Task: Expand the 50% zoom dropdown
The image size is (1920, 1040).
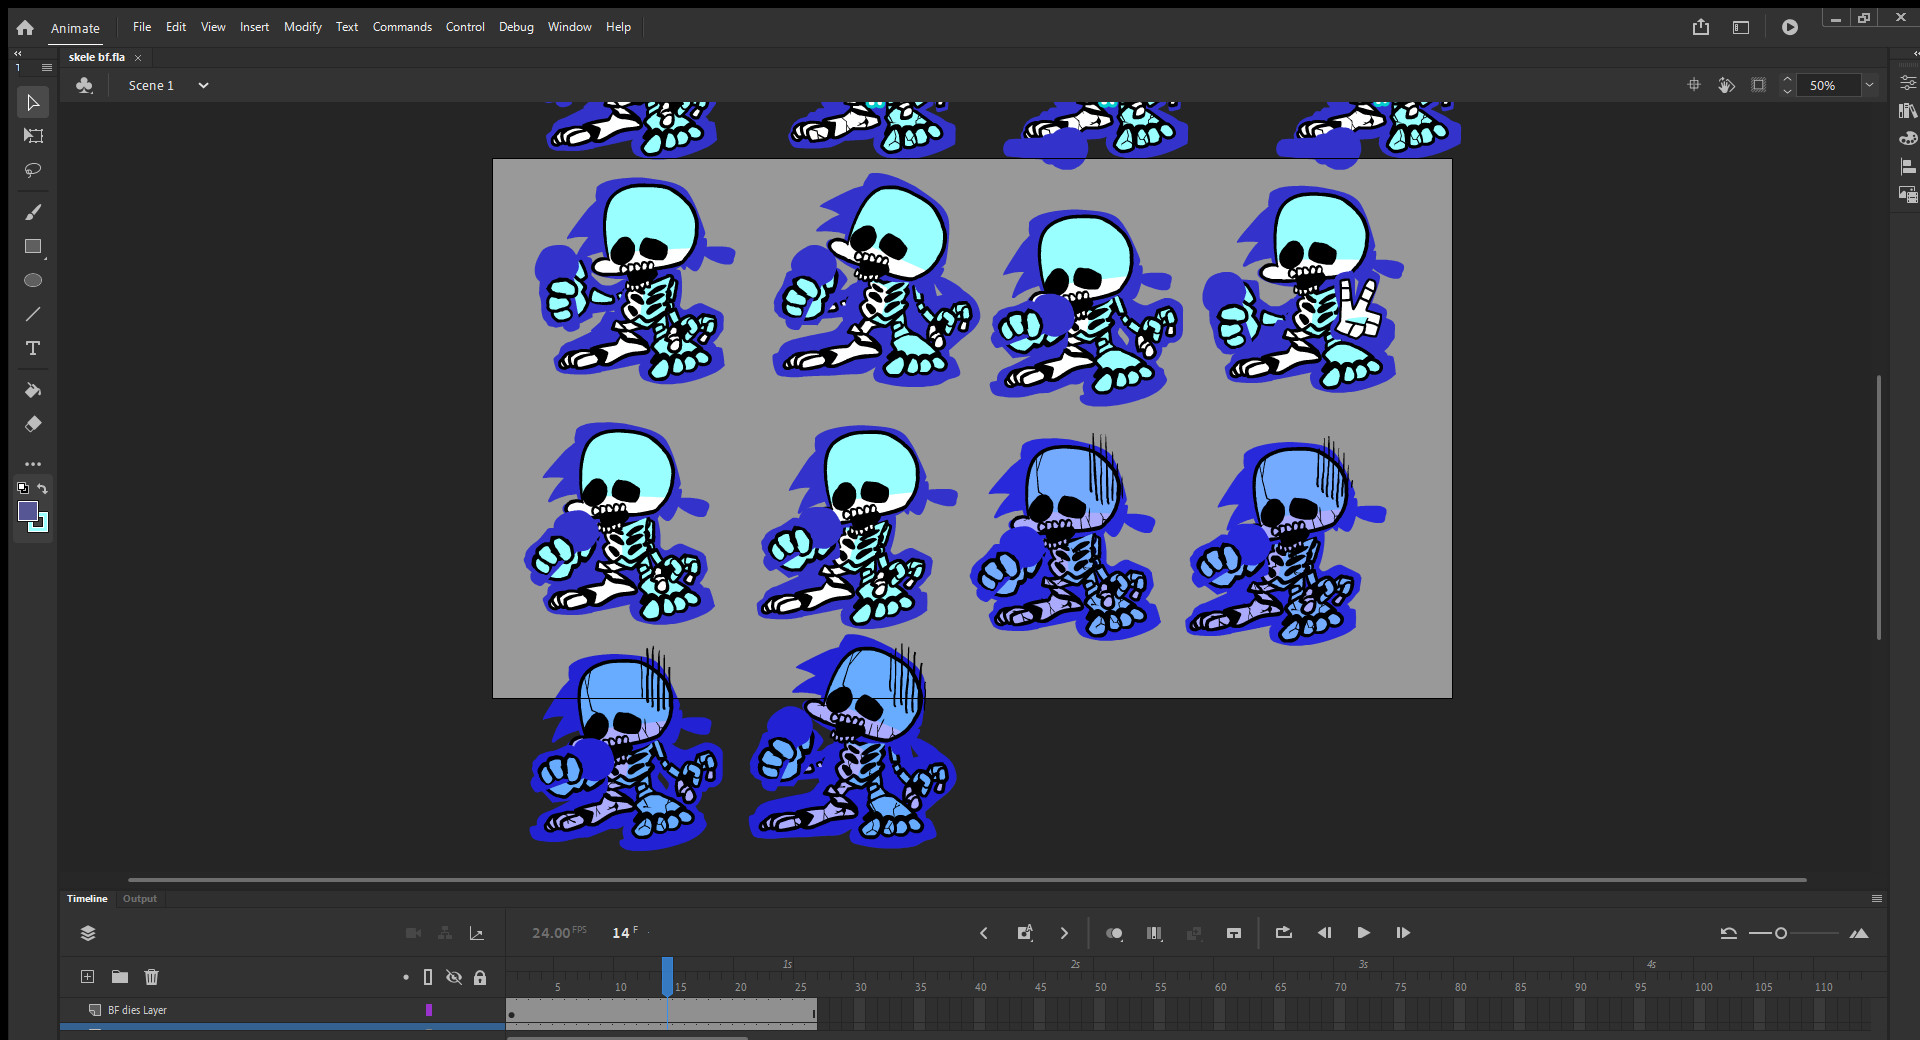Action: [x=1869, y=86]
